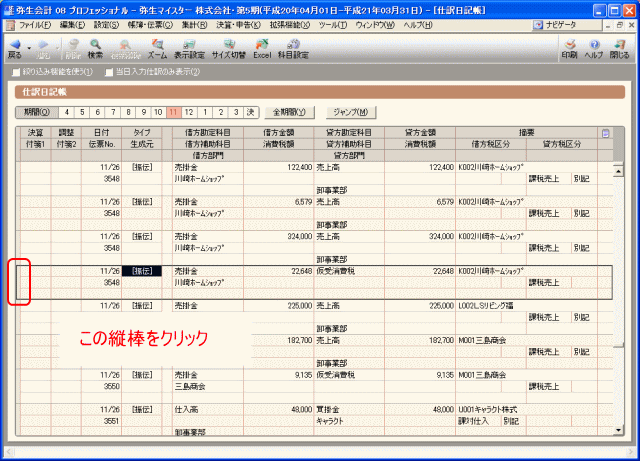
Task: Select month 8 in the period bar
Action: pos(128,112)
